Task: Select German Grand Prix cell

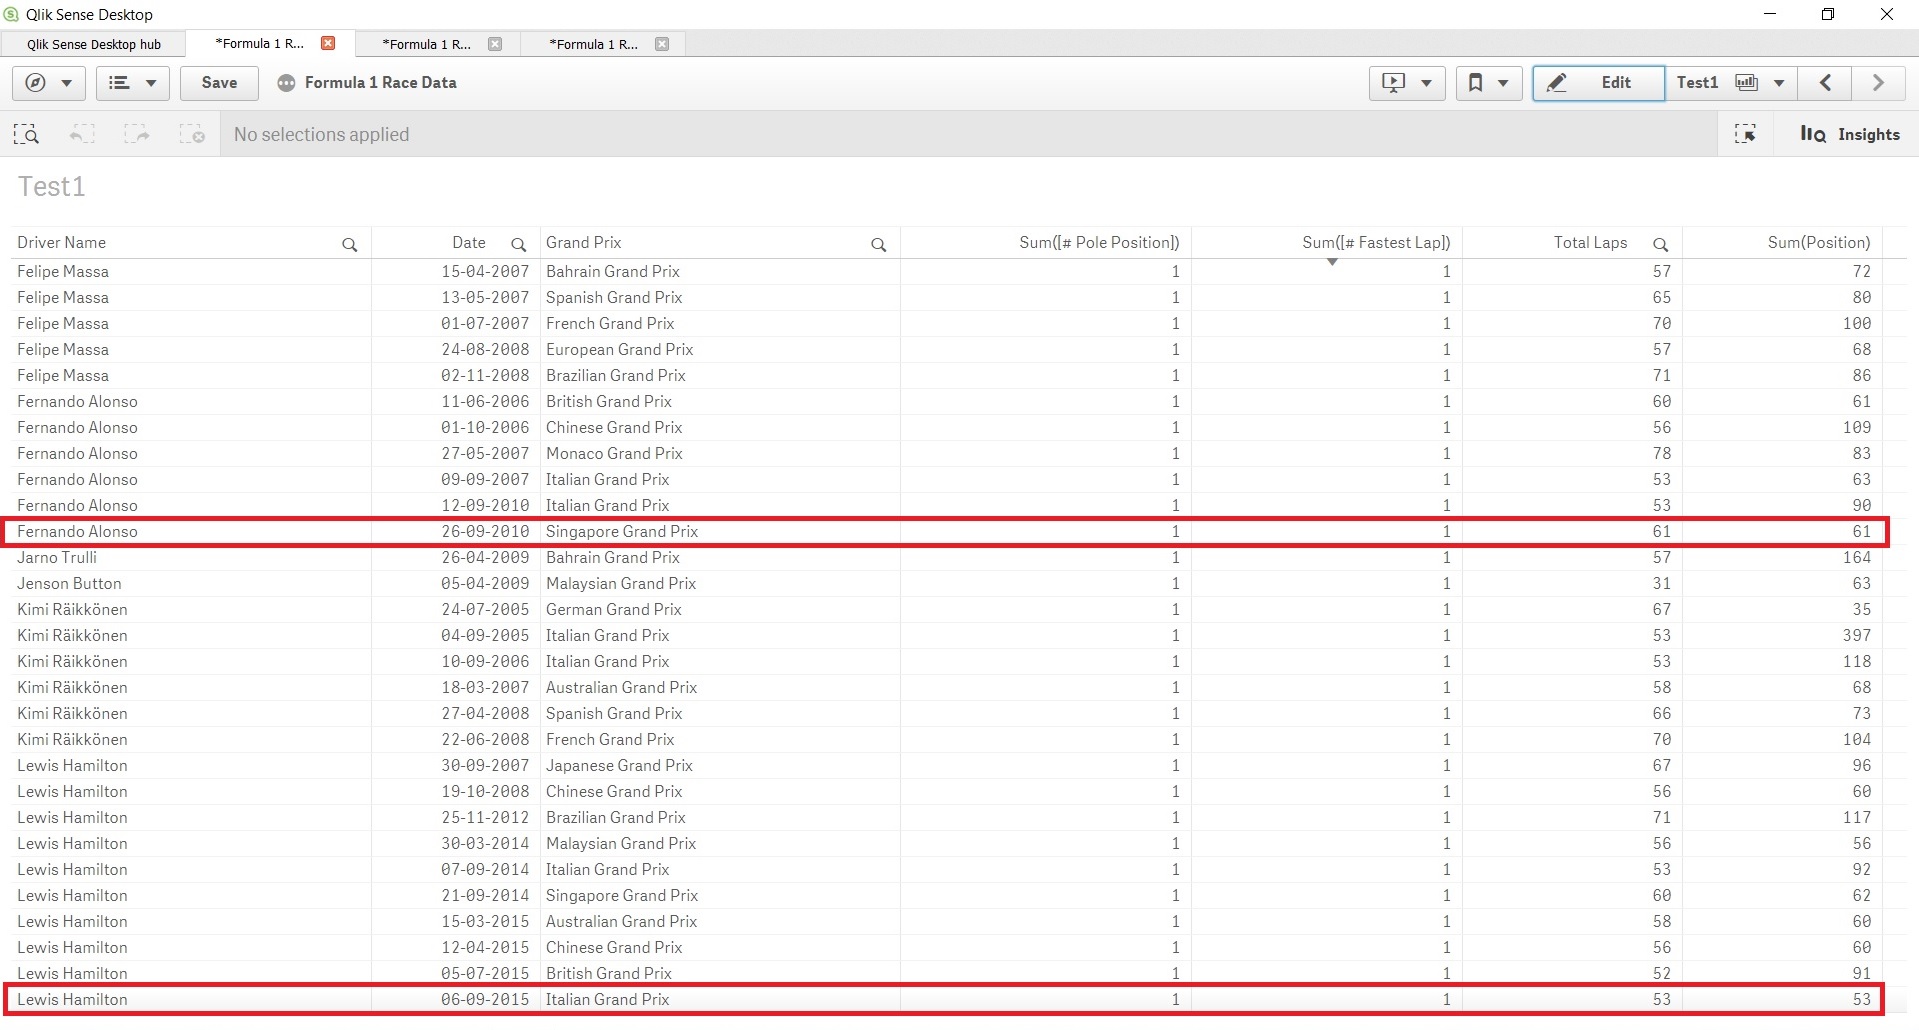Action: [x=720, y=610]
